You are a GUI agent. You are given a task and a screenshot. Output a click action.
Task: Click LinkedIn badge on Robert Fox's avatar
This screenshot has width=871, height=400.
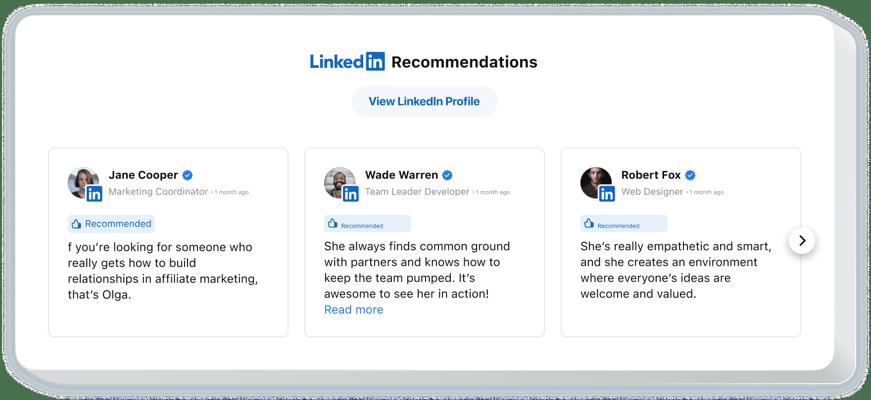tap(607, 193)
